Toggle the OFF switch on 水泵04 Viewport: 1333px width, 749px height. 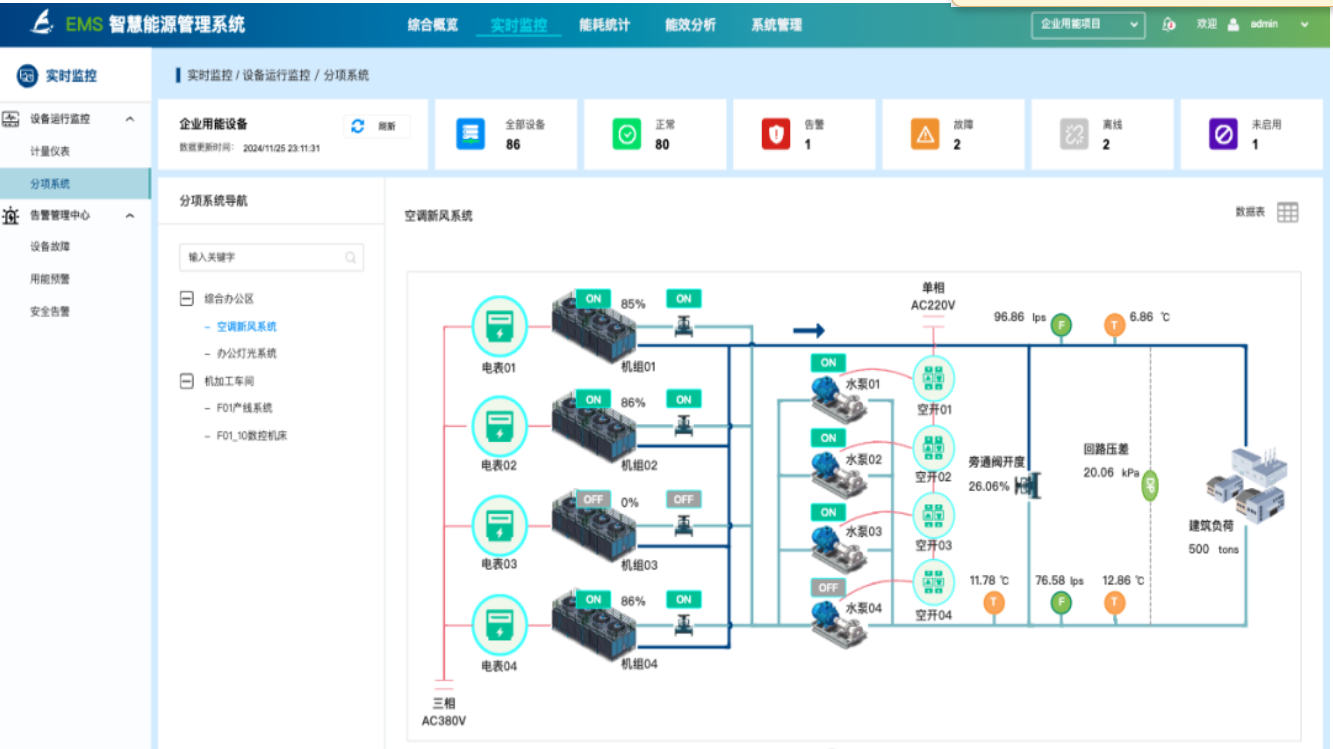tap(828, 587)
